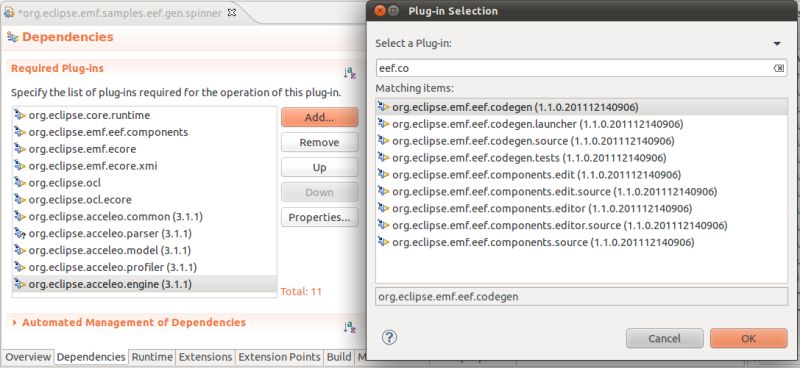Image resolution: width=800 pixels, height=368 pixels.
Task: Click the Remove button
Action: [319, 142]
